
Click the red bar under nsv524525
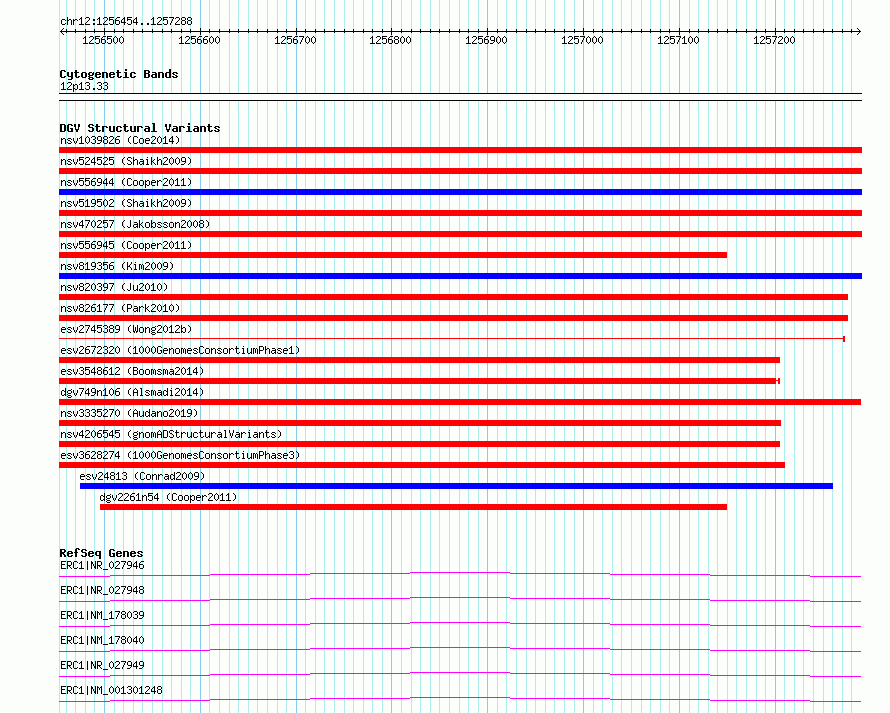(x=460, y=171)
